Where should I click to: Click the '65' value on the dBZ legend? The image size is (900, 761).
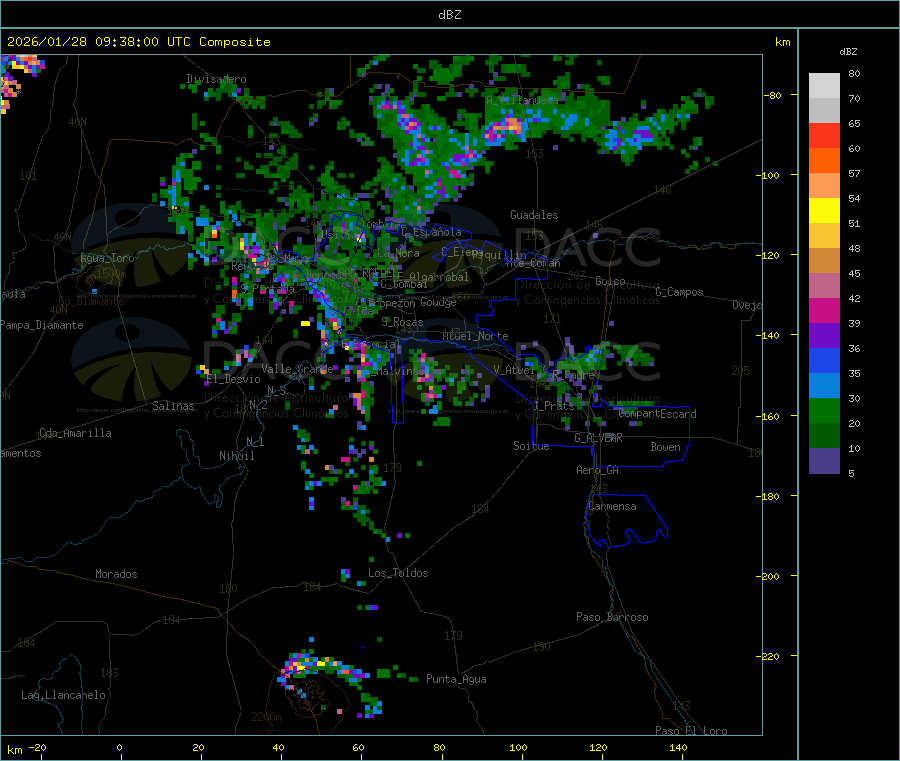click(x=854, y=123)
